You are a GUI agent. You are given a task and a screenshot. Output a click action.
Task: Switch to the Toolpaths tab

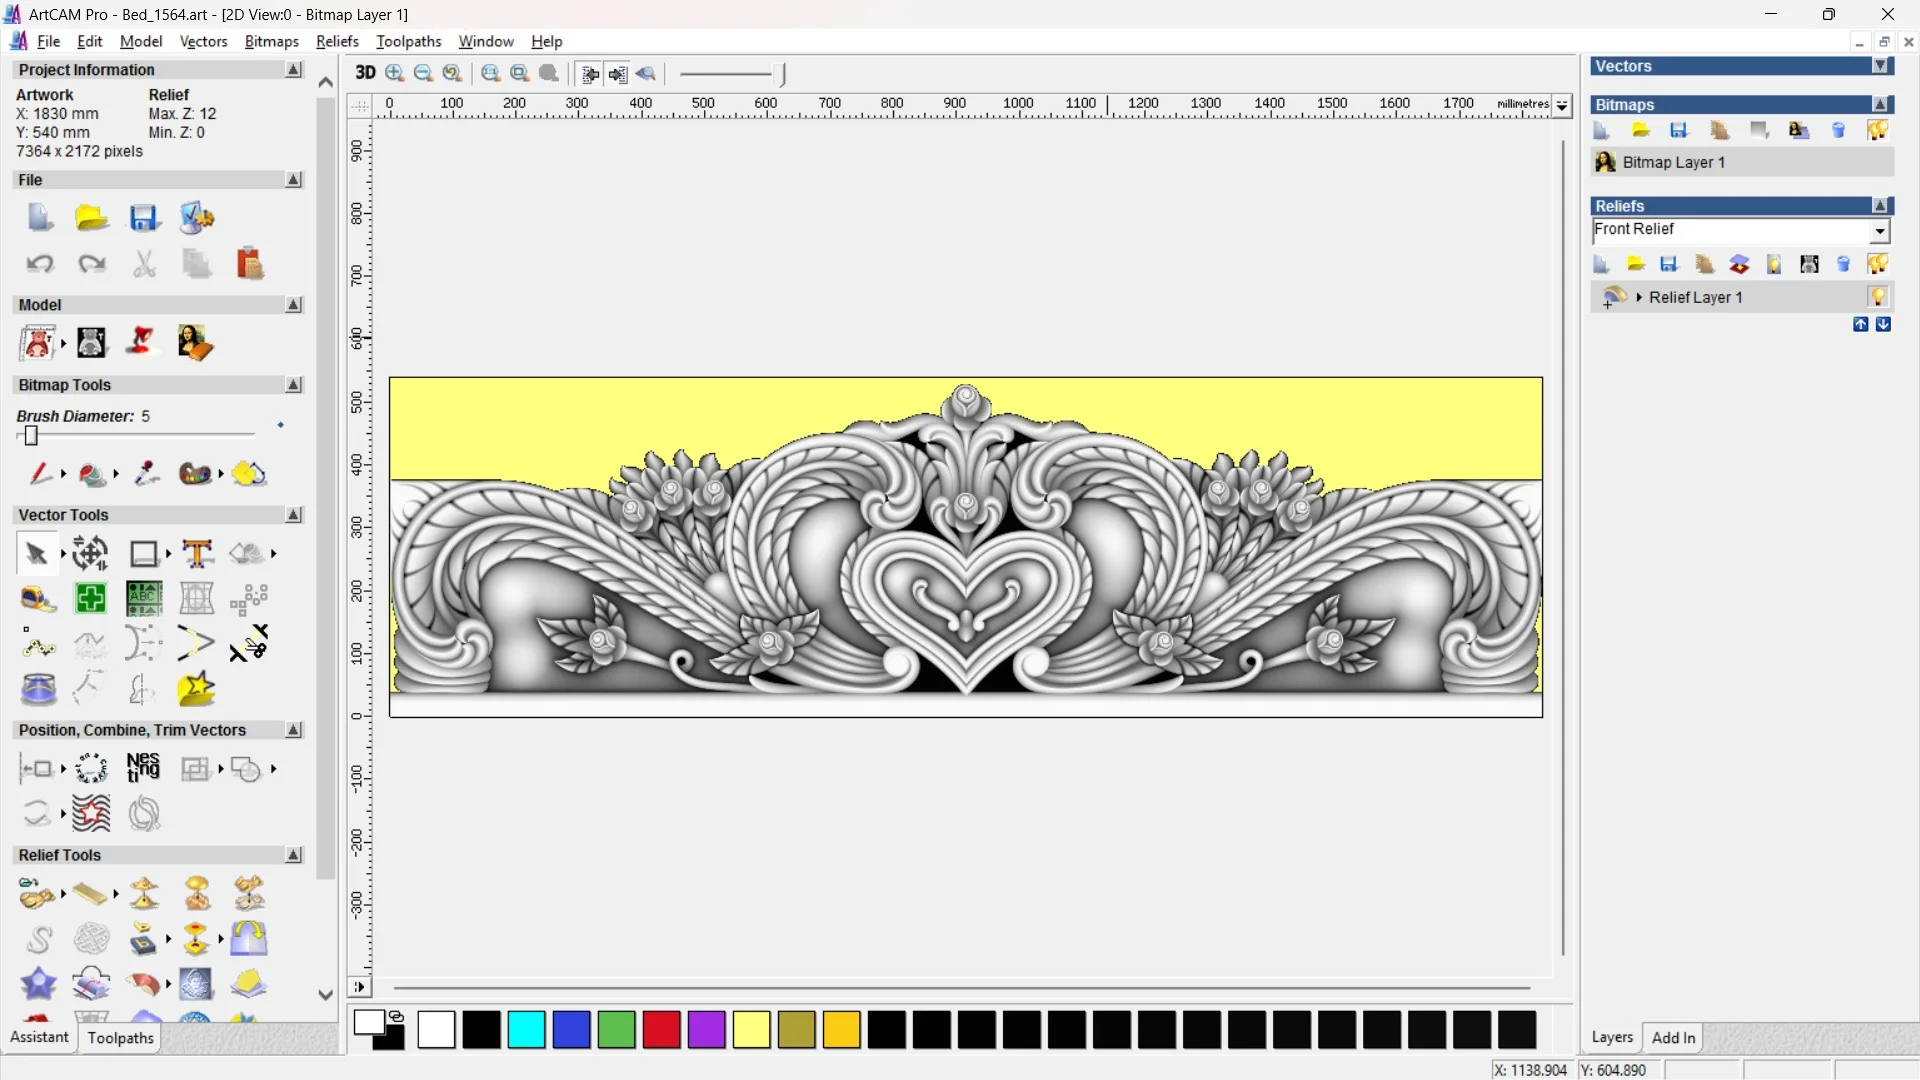(x=120, y=1037)
